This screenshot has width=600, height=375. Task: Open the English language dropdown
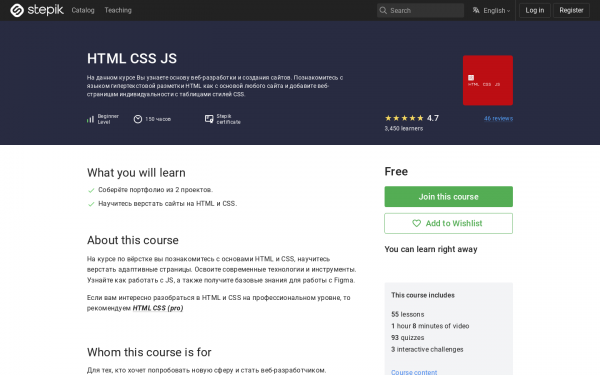pyautogui.click(x=491, y=10)
